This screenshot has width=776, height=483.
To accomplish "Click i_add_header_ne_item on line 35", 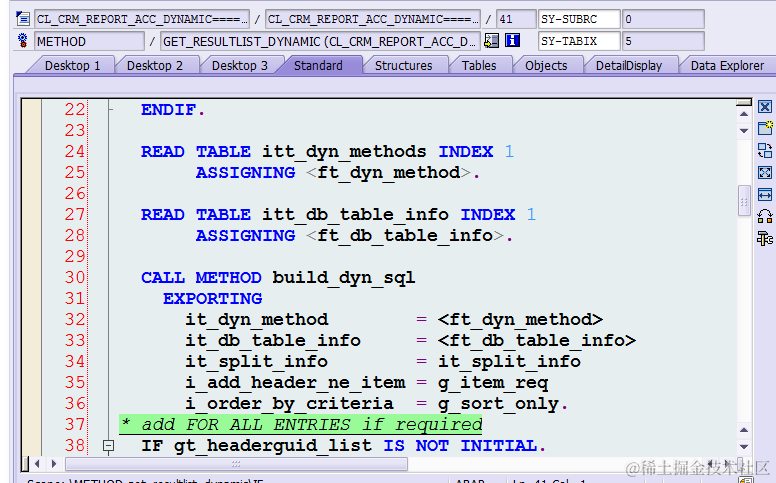I will (295, 383).
